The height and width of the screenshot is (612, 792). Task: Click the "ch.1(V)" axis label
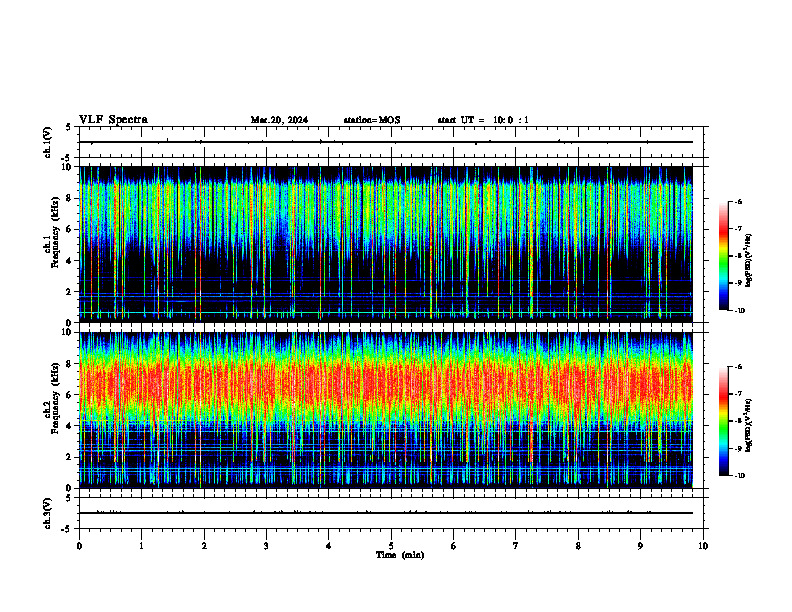[48, 142]
